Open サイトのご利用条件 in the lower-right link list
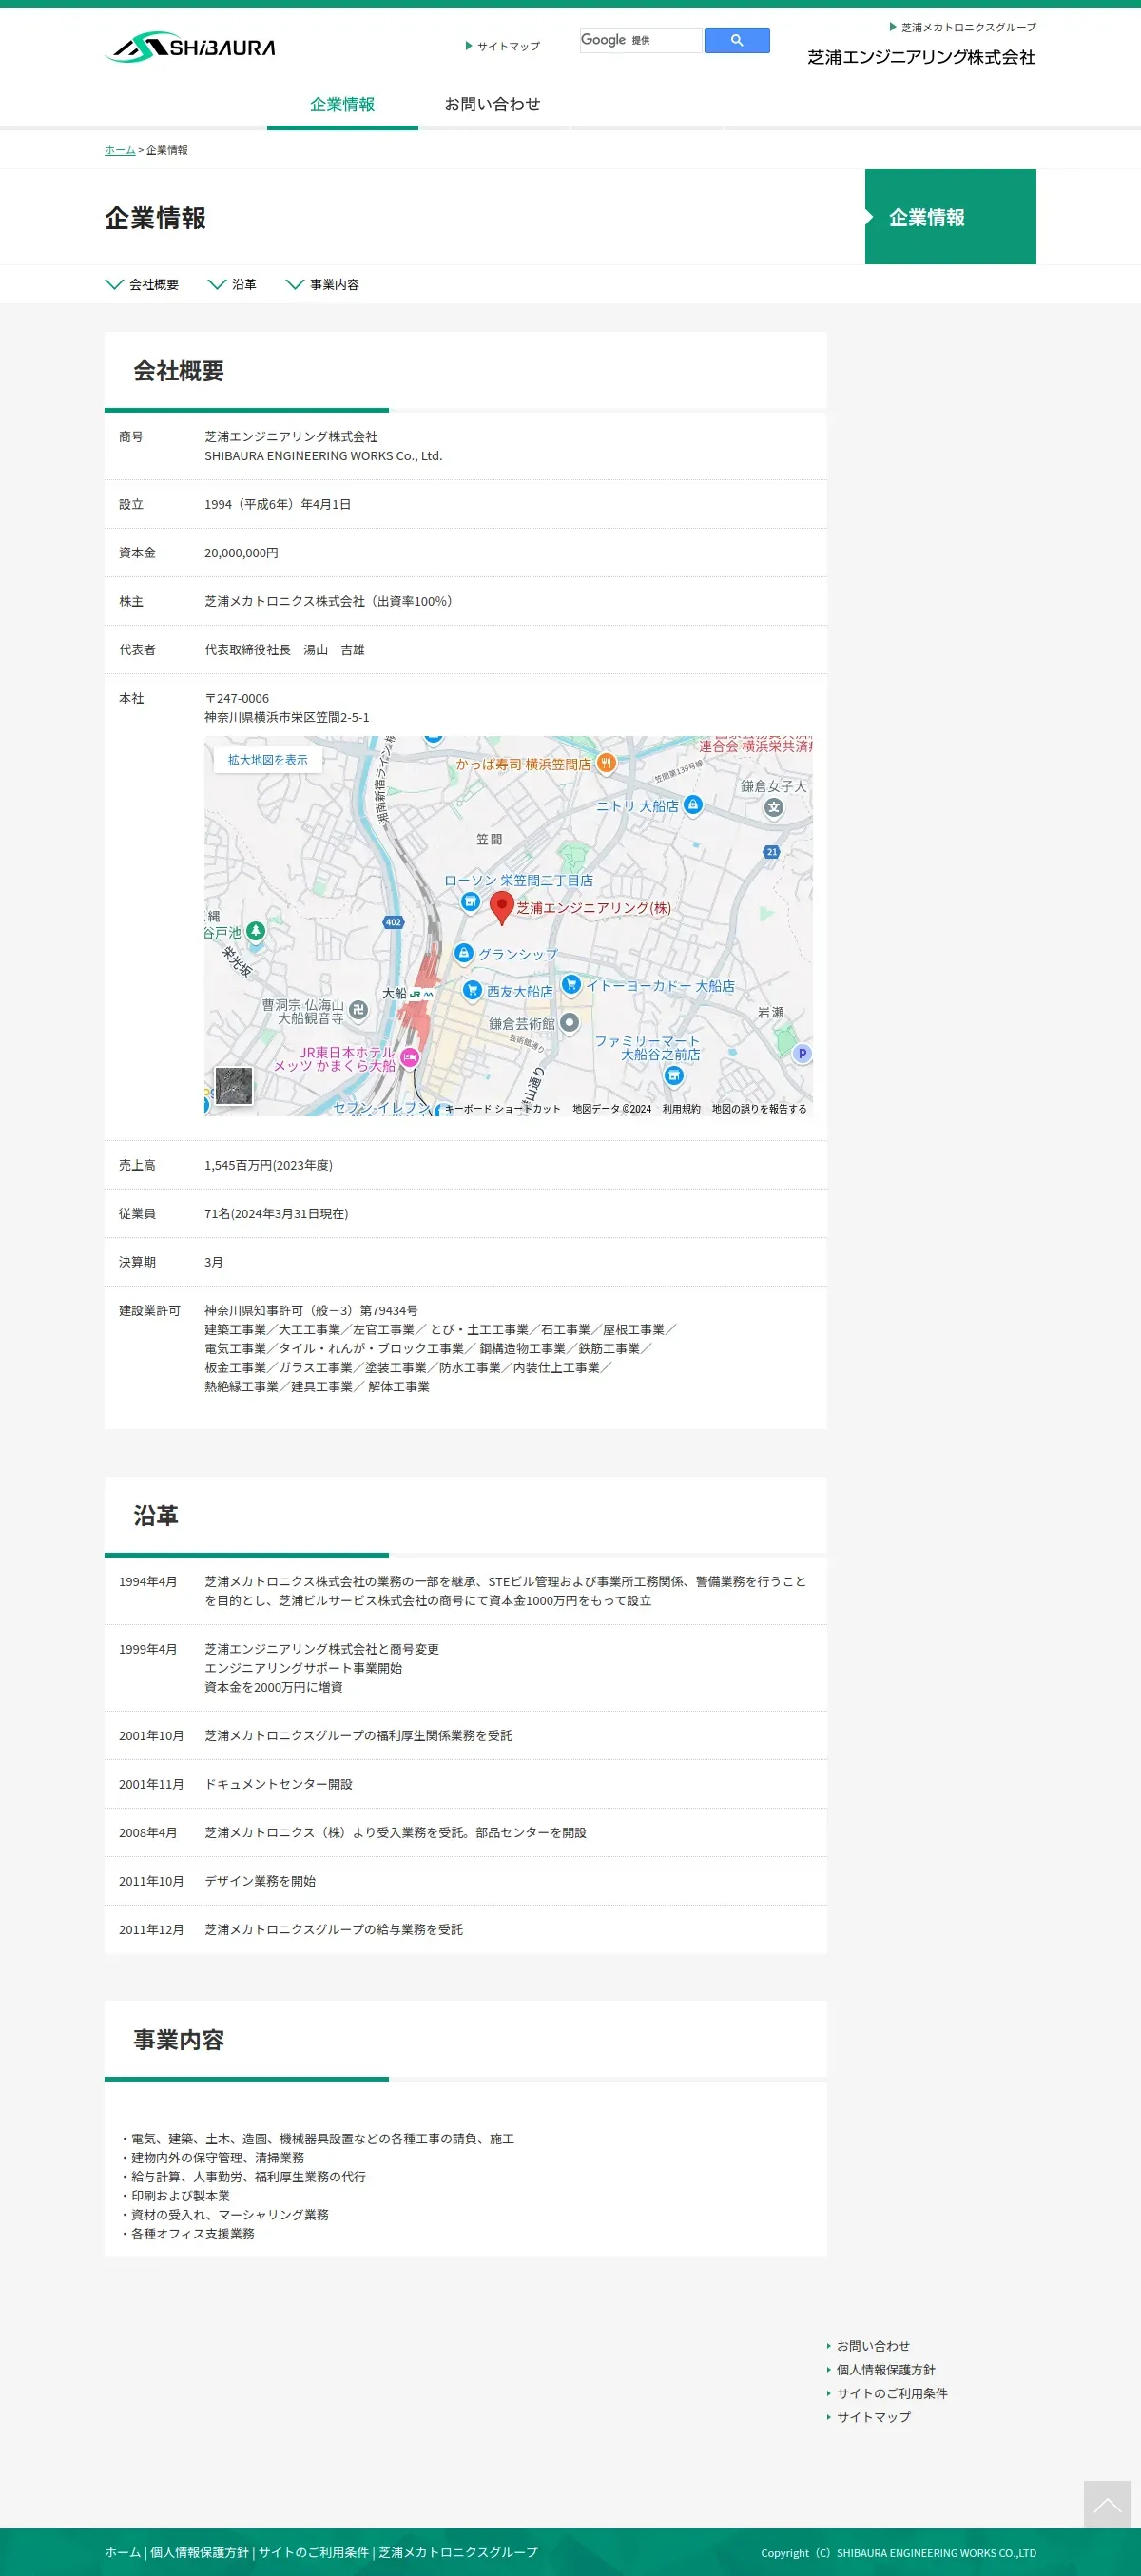 pyautogui.click(x=892, y=2393)
